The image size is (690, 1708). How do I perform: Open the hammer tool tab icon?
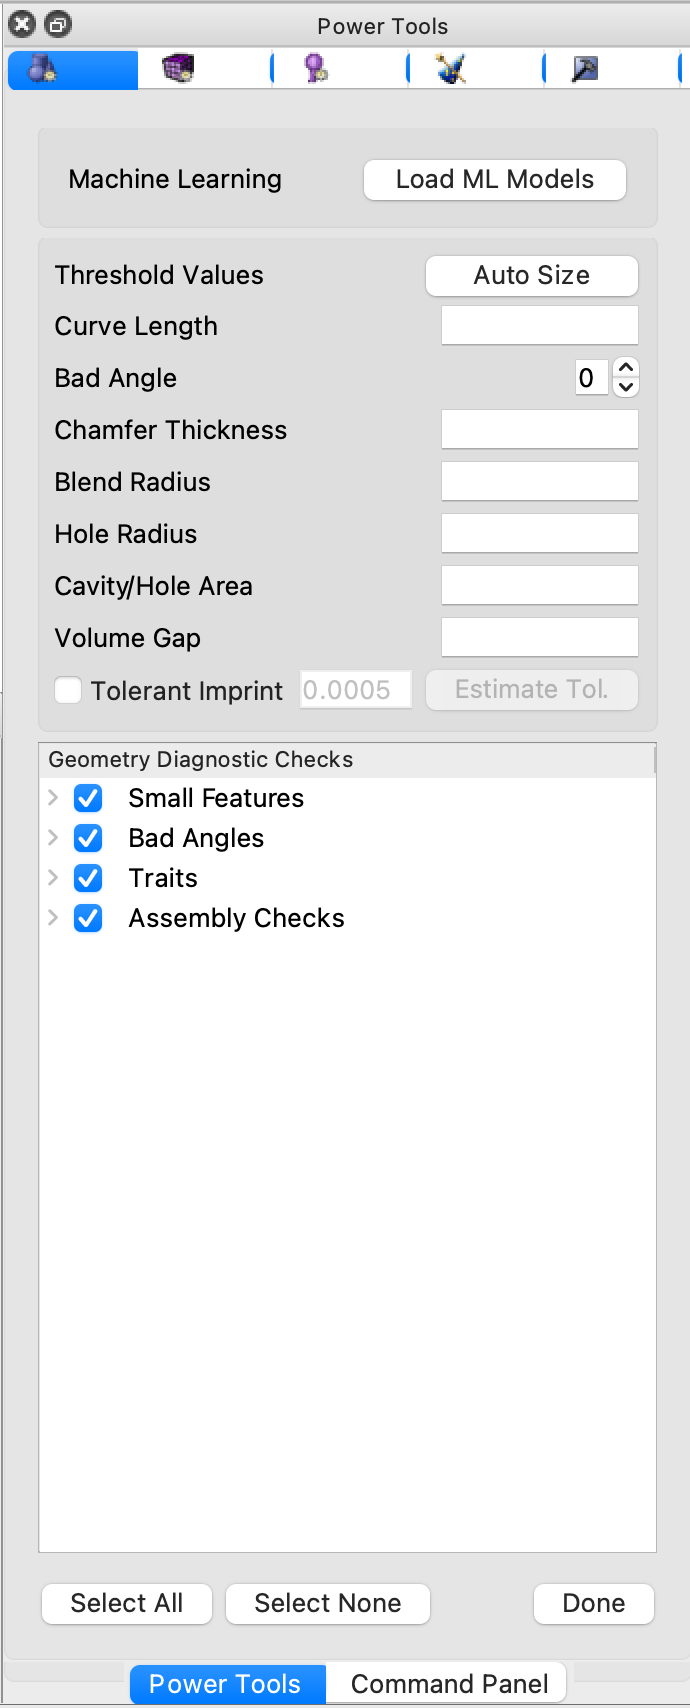pyautogui.click(x=585, y=69)
